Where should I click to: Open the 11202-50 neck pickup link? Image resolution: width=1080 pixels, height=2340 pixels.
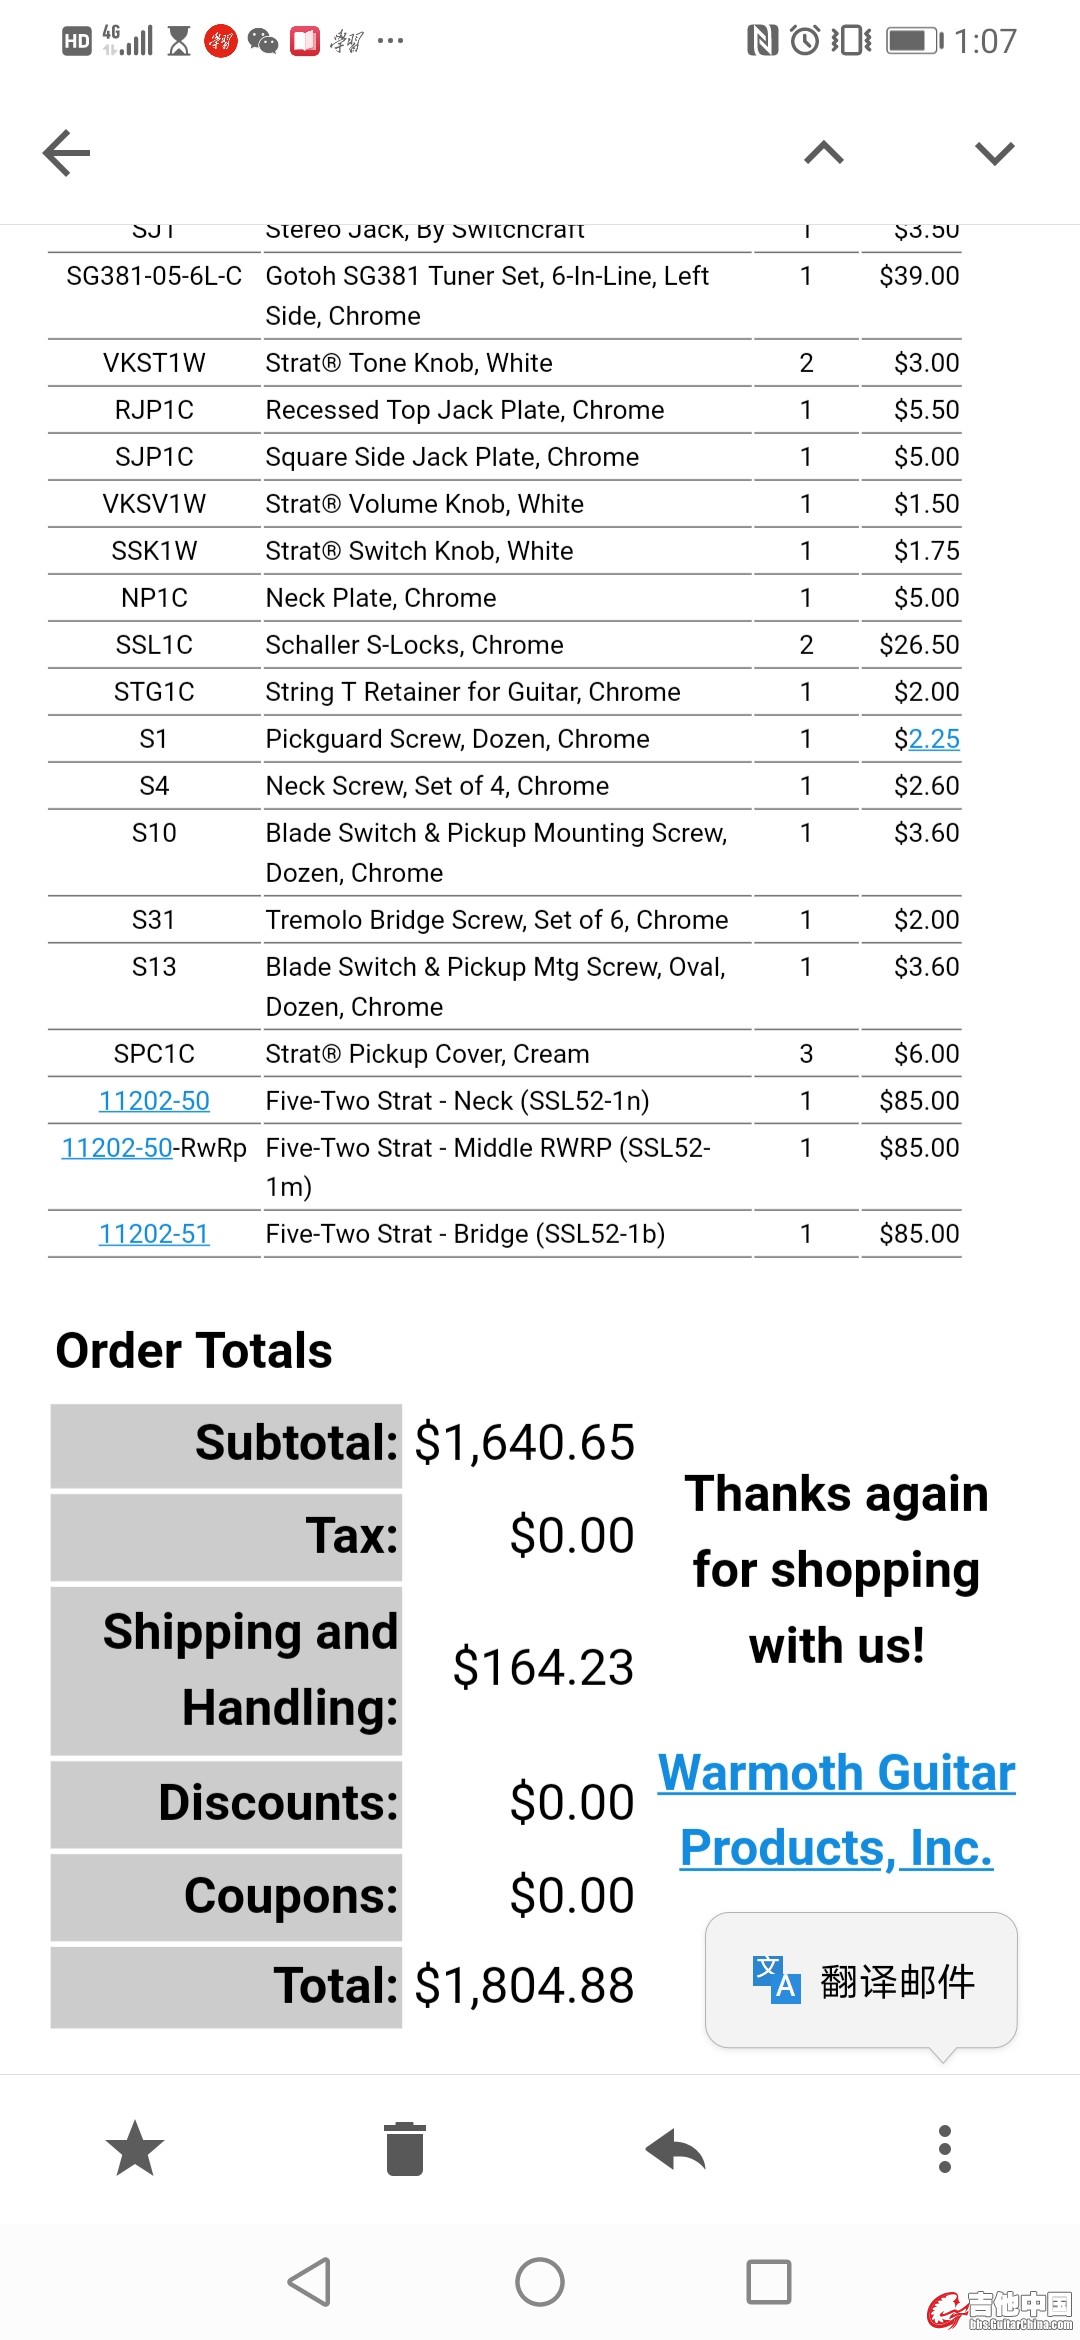click(154, 1101)
